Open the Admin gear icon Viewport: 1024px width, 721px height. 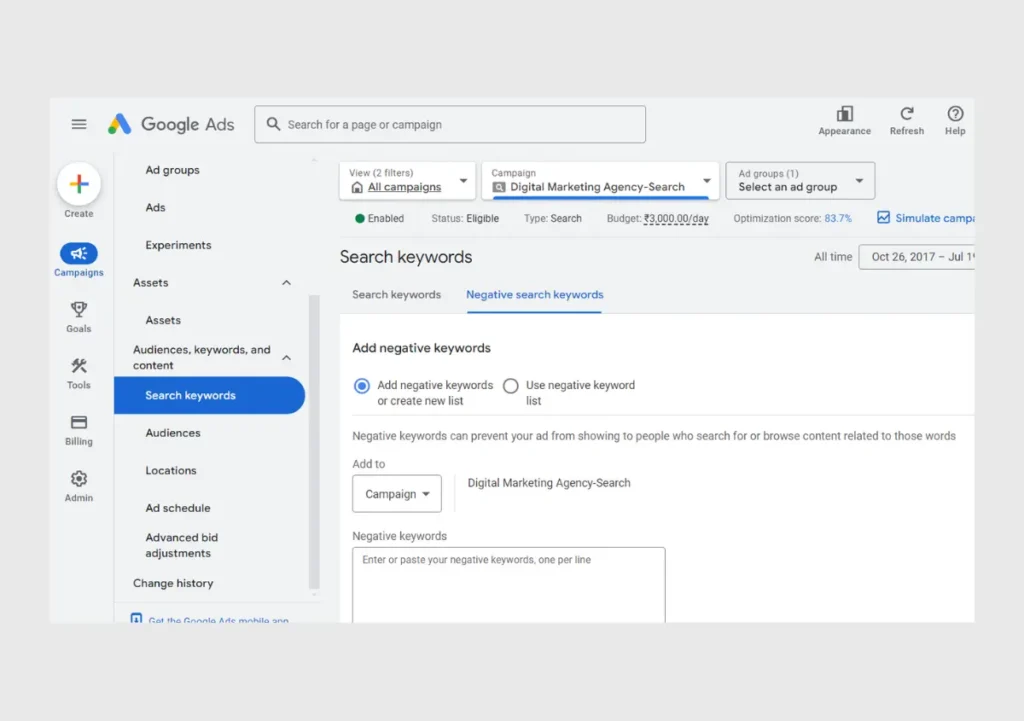79,479
